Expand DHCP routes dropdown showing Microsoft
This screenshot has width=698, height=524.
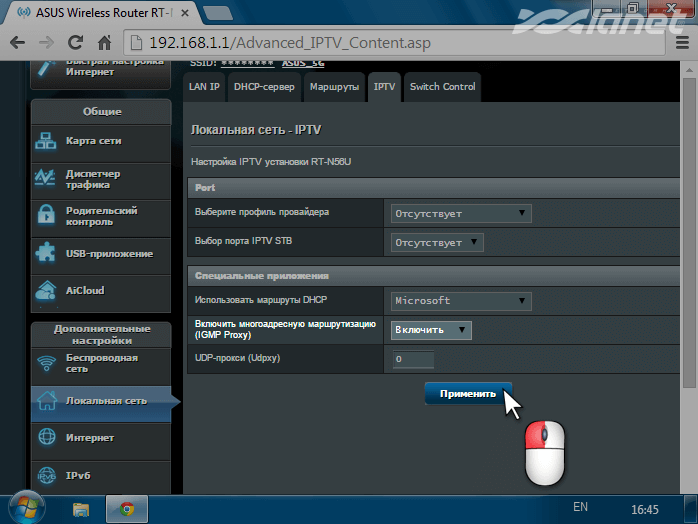pyautogui.click(x=460, y=300)
